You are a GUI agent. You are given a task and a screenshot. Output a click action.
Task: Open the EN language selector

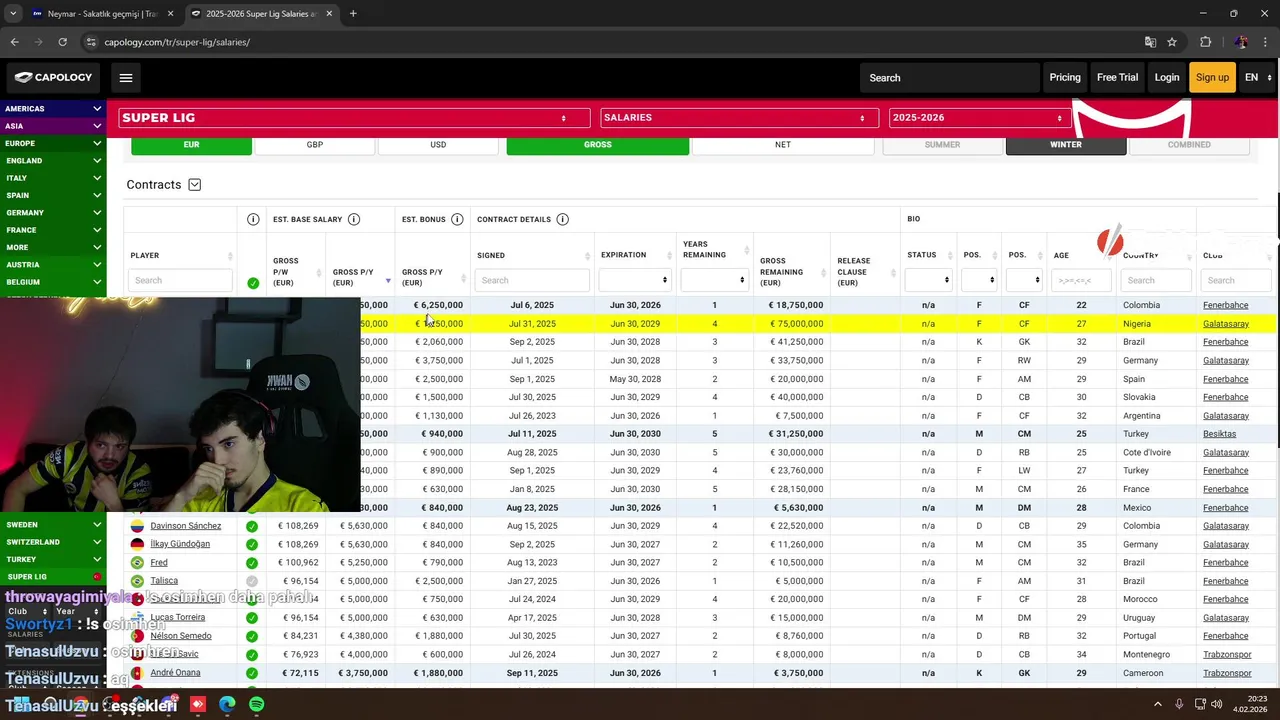[1257, 77]
